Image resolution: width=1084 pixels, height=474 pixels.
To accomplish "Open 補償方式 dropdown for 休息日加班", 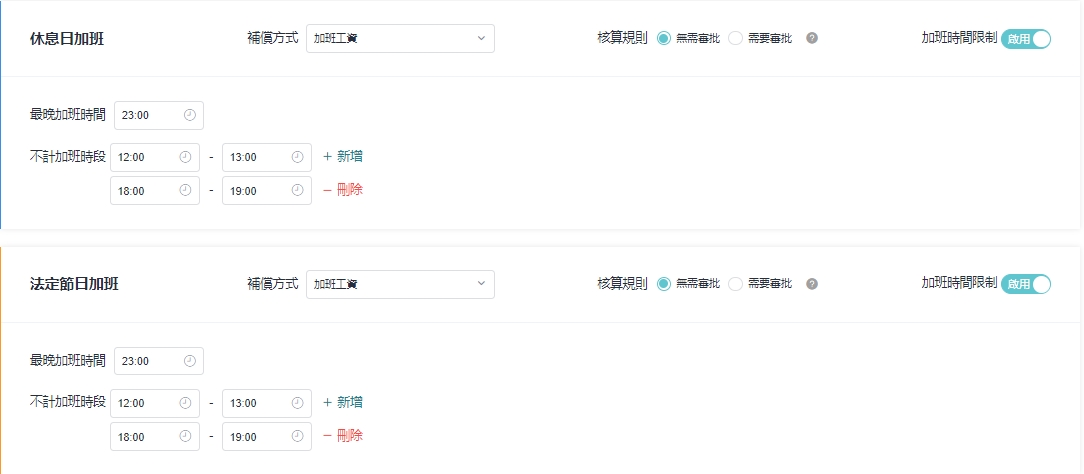I will point(400,39).
